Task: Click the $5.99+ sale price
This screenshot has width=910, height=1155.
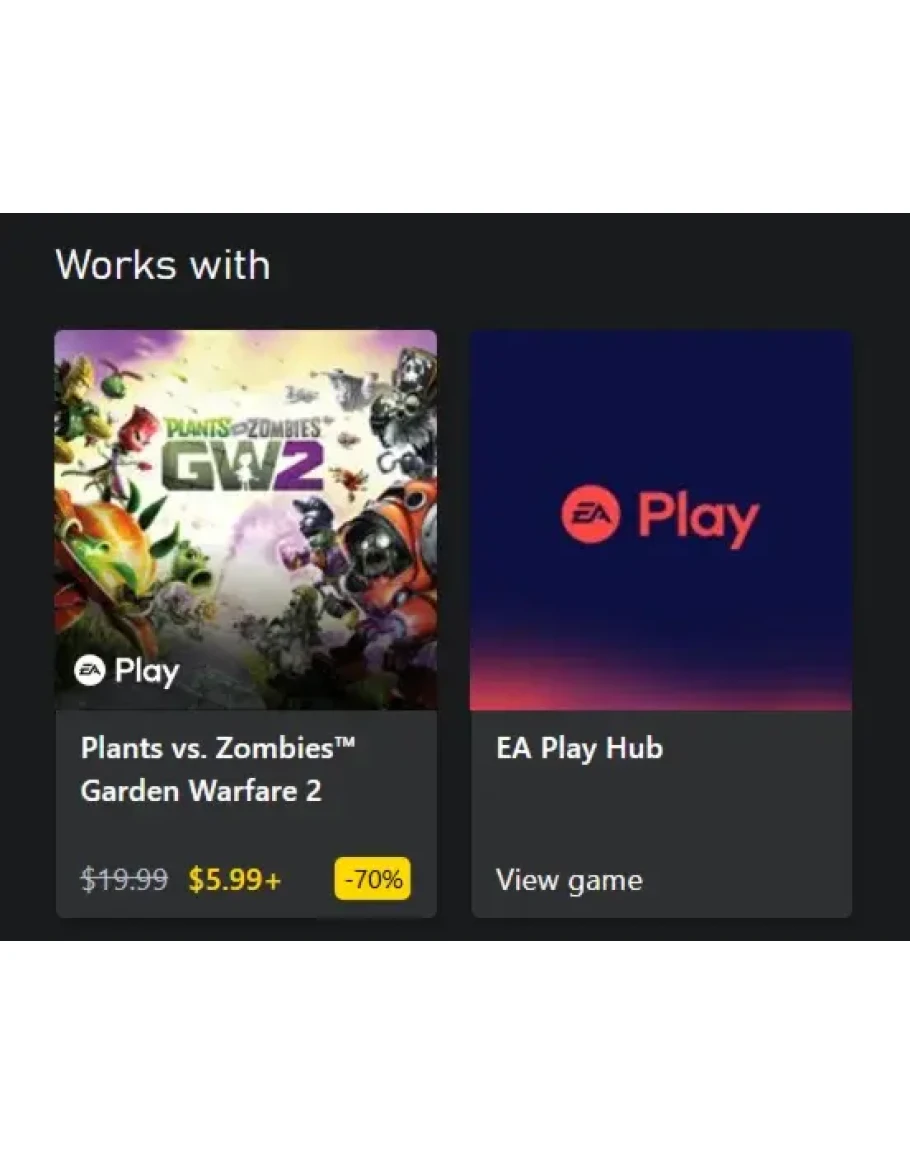Action: point(235,880)
